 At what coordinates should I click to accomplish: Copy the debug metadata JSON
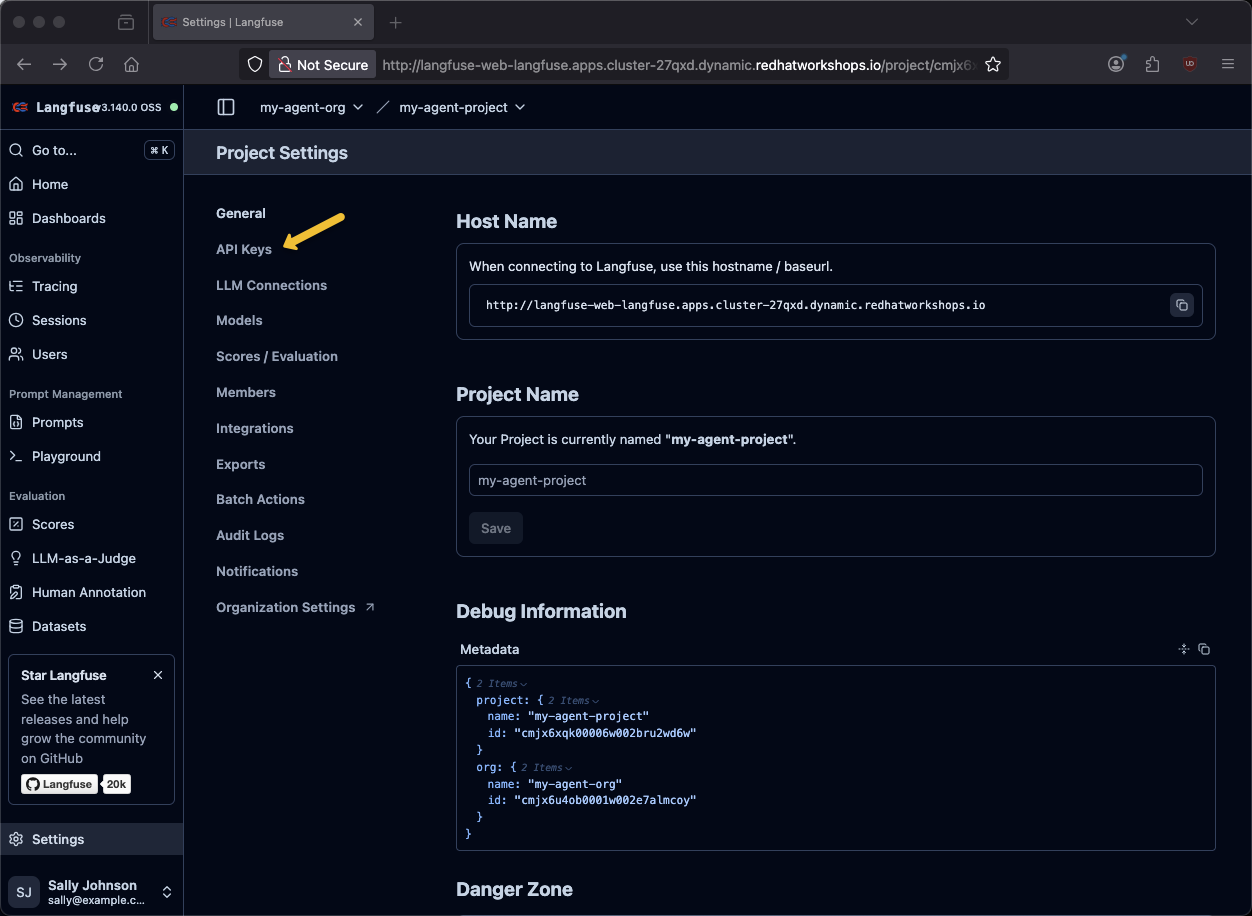point(1204,649)
